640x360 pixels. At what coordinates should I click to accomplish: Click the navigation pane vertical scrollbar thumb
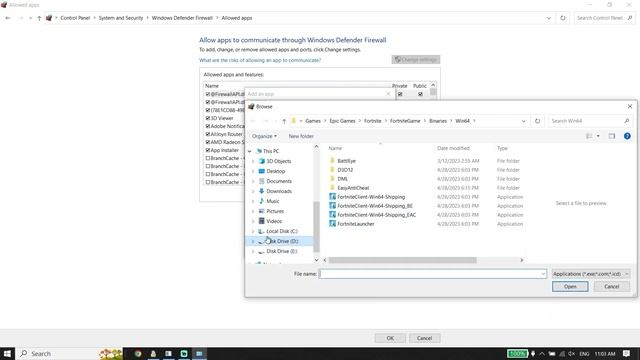pos(316,227)
